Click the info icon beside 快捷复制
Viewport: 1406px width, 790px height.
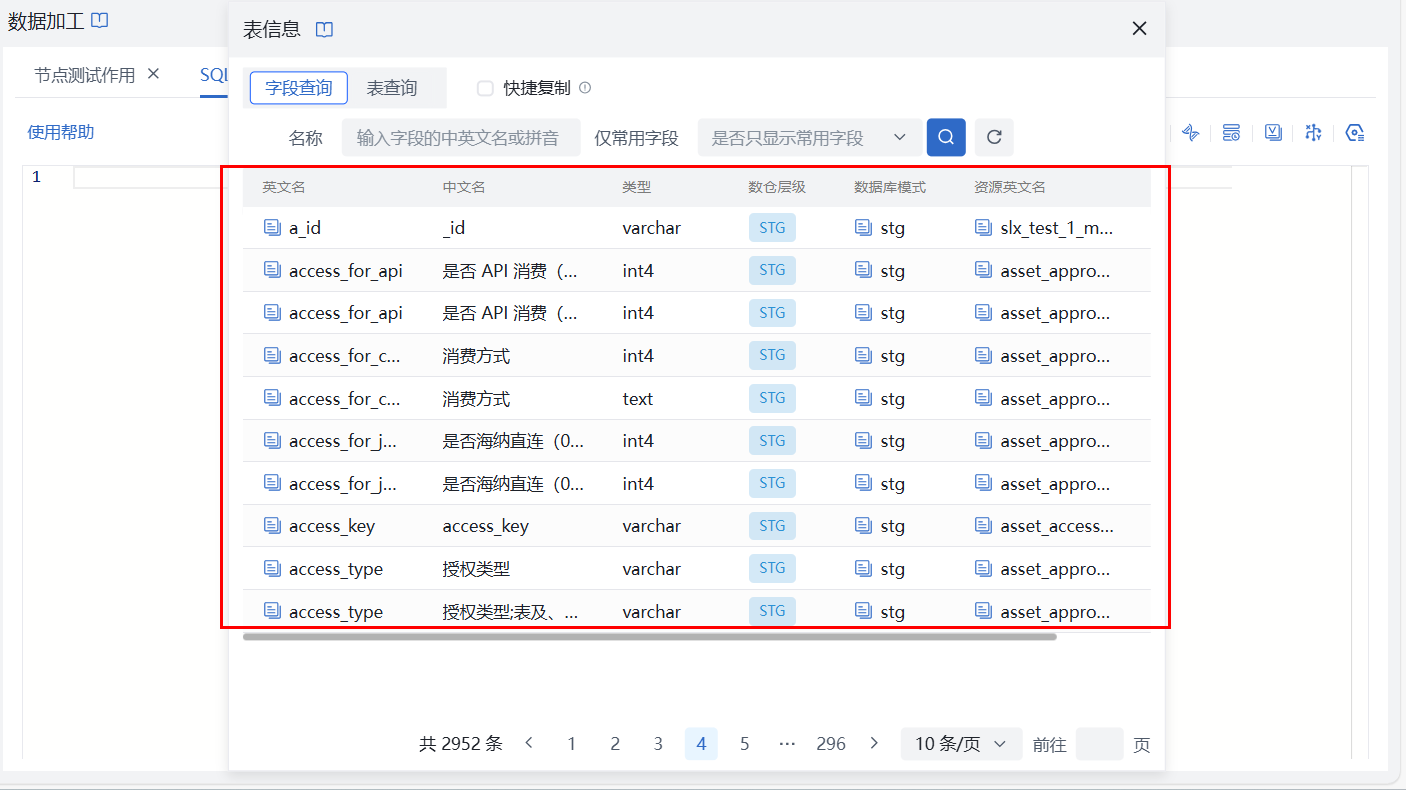585,88
